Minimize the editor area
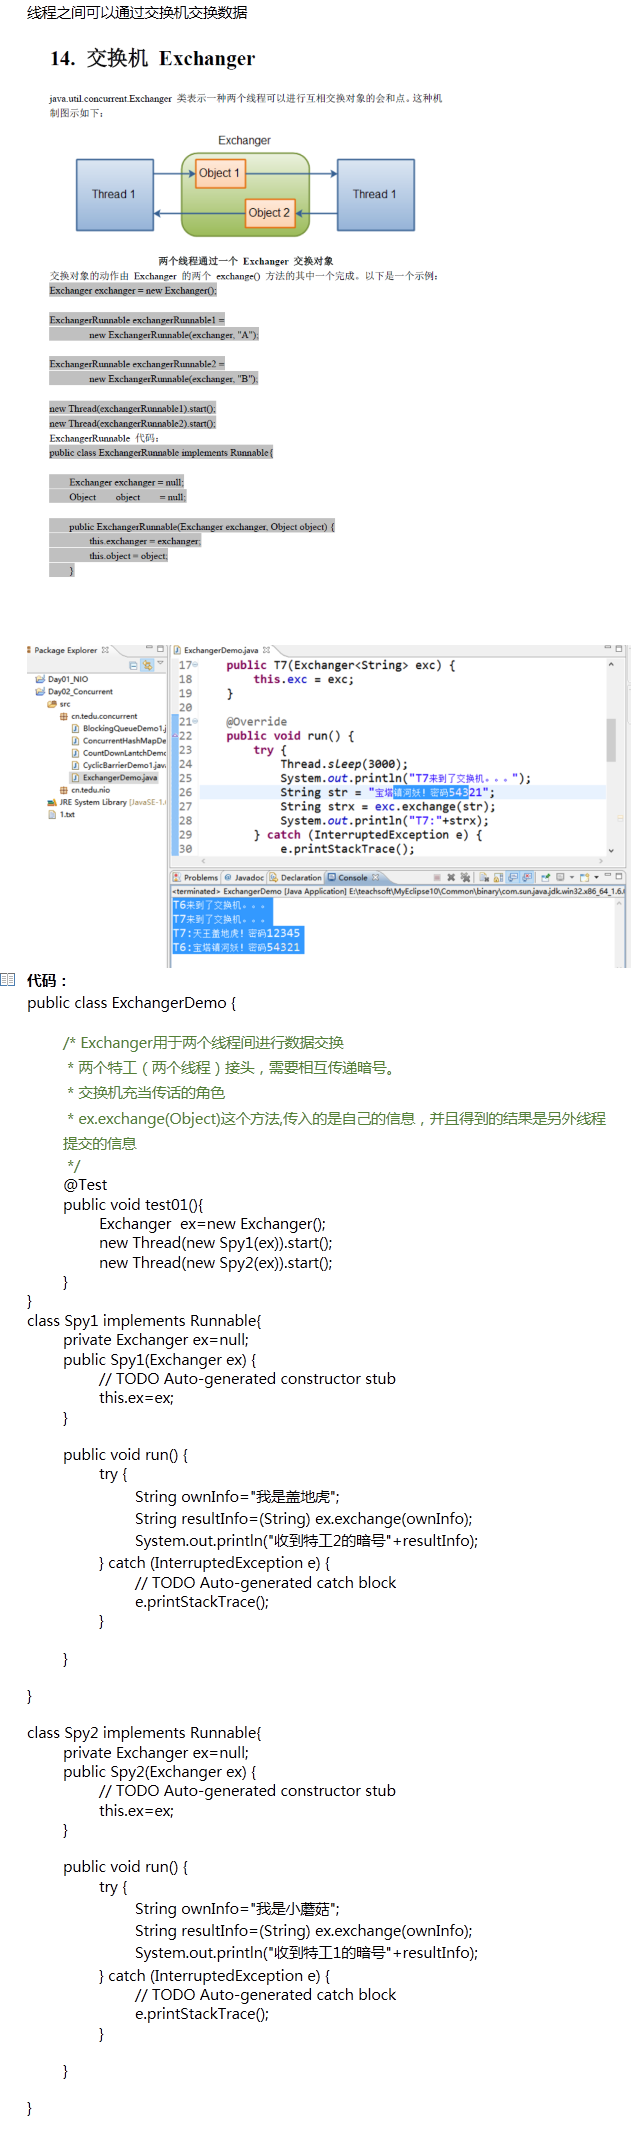 [x=608, y=649]
